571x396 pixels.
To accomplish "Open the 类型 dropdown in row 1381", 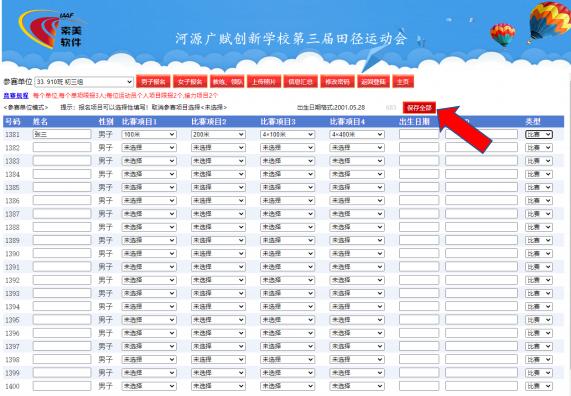I will pos(539,134).
